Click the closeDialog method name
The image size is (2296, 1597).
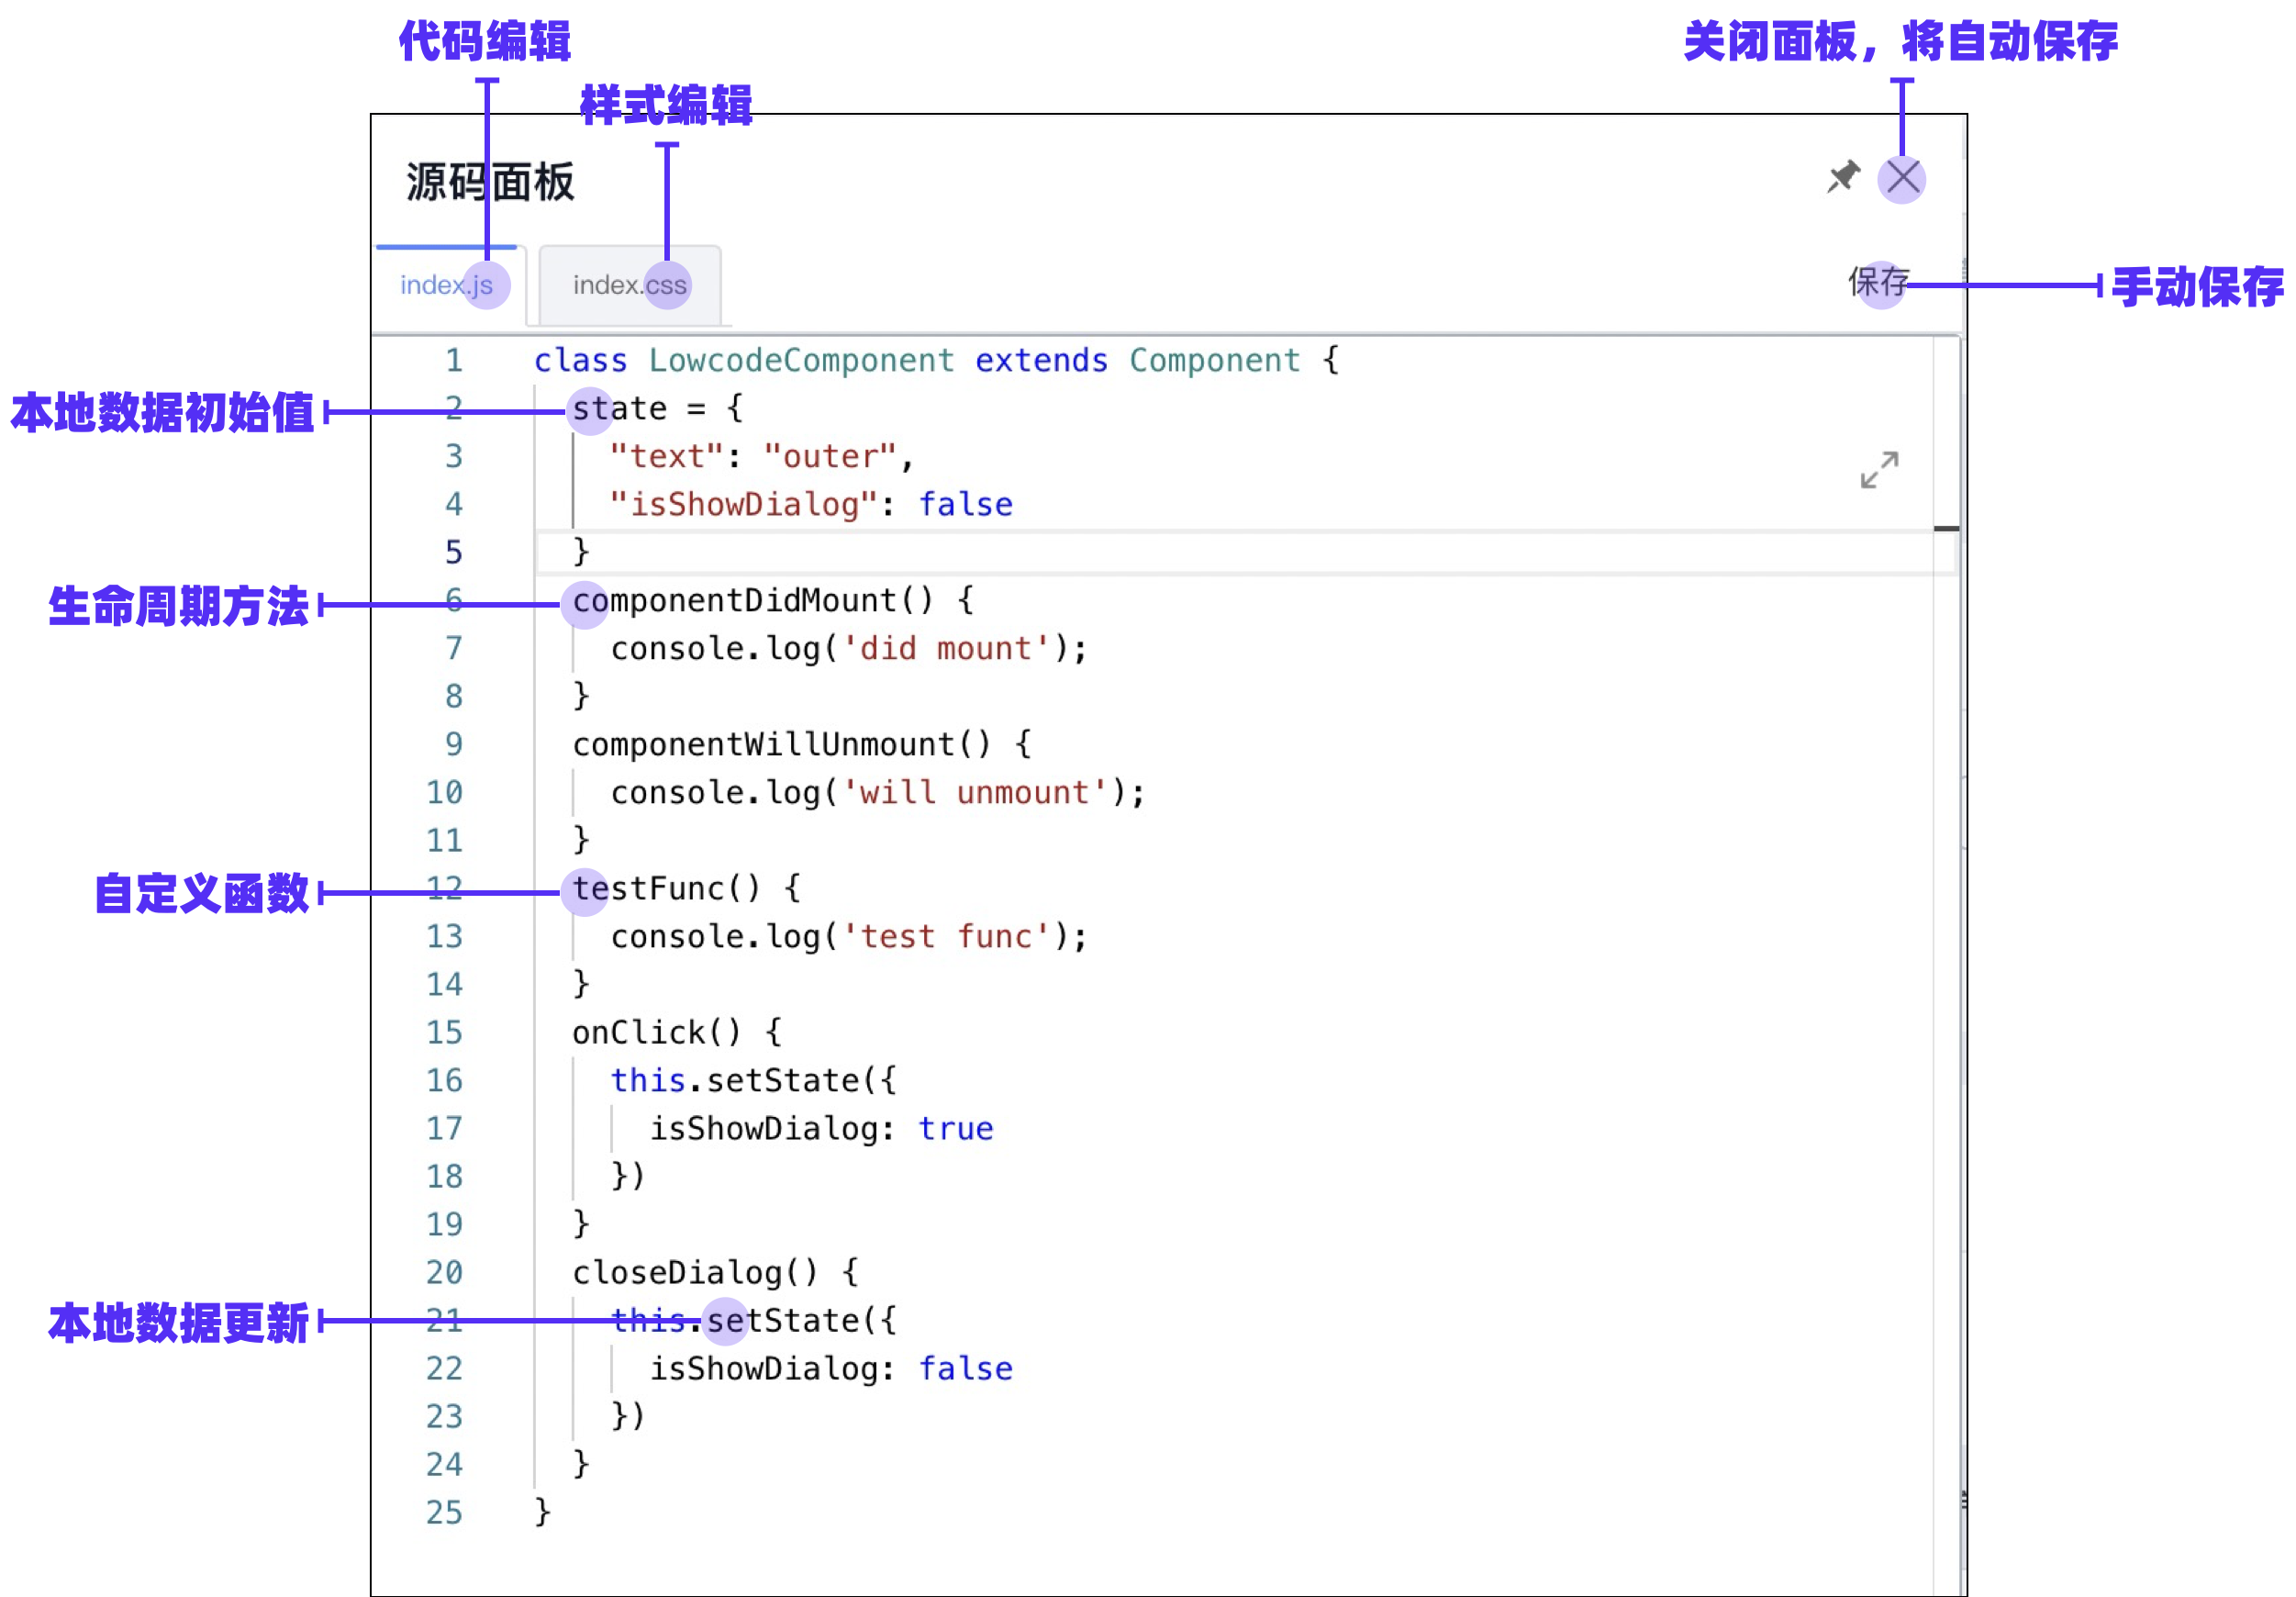click(x=677, y=1272)
